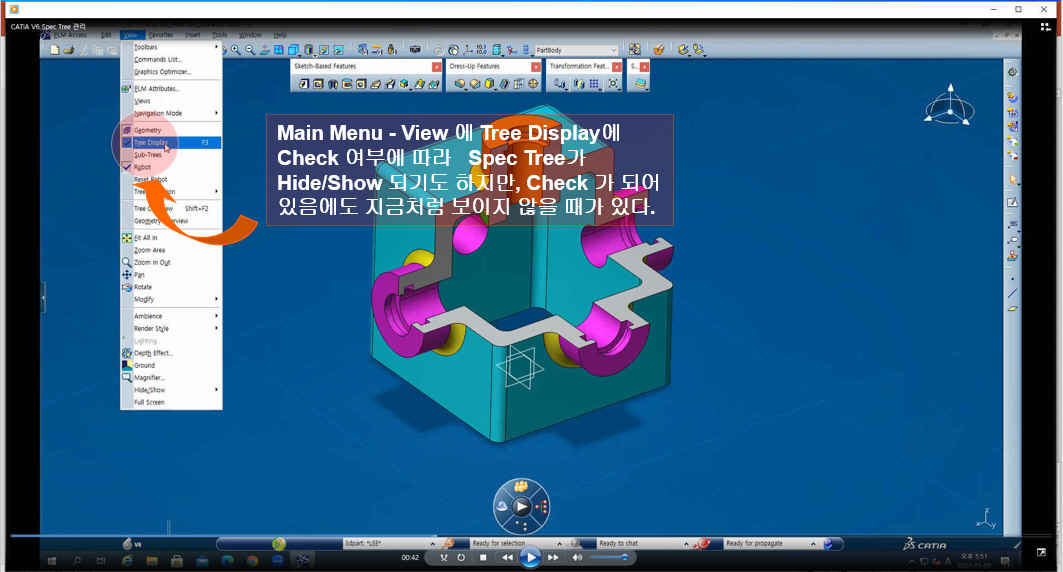Click the Rotate entry in View menu
This screenshot has height=572, width=1063.
pyautogui.click(x=143, y=287)
